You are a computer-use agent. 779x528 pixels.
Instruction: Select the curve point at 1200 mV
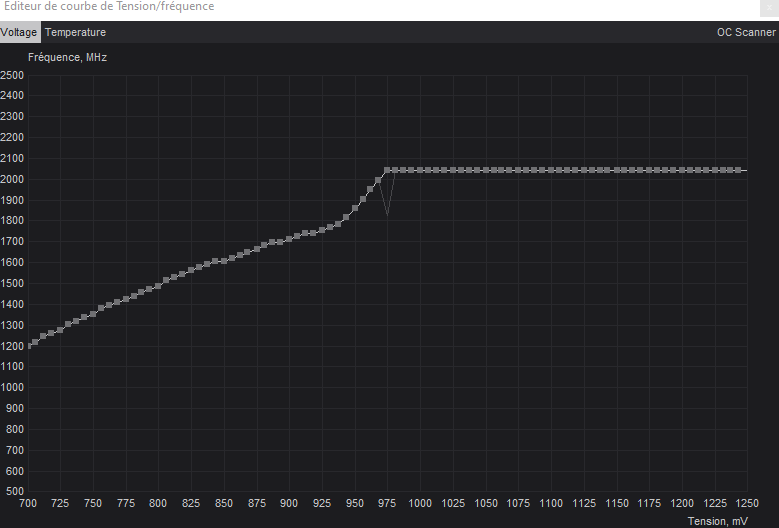(682, 170)
